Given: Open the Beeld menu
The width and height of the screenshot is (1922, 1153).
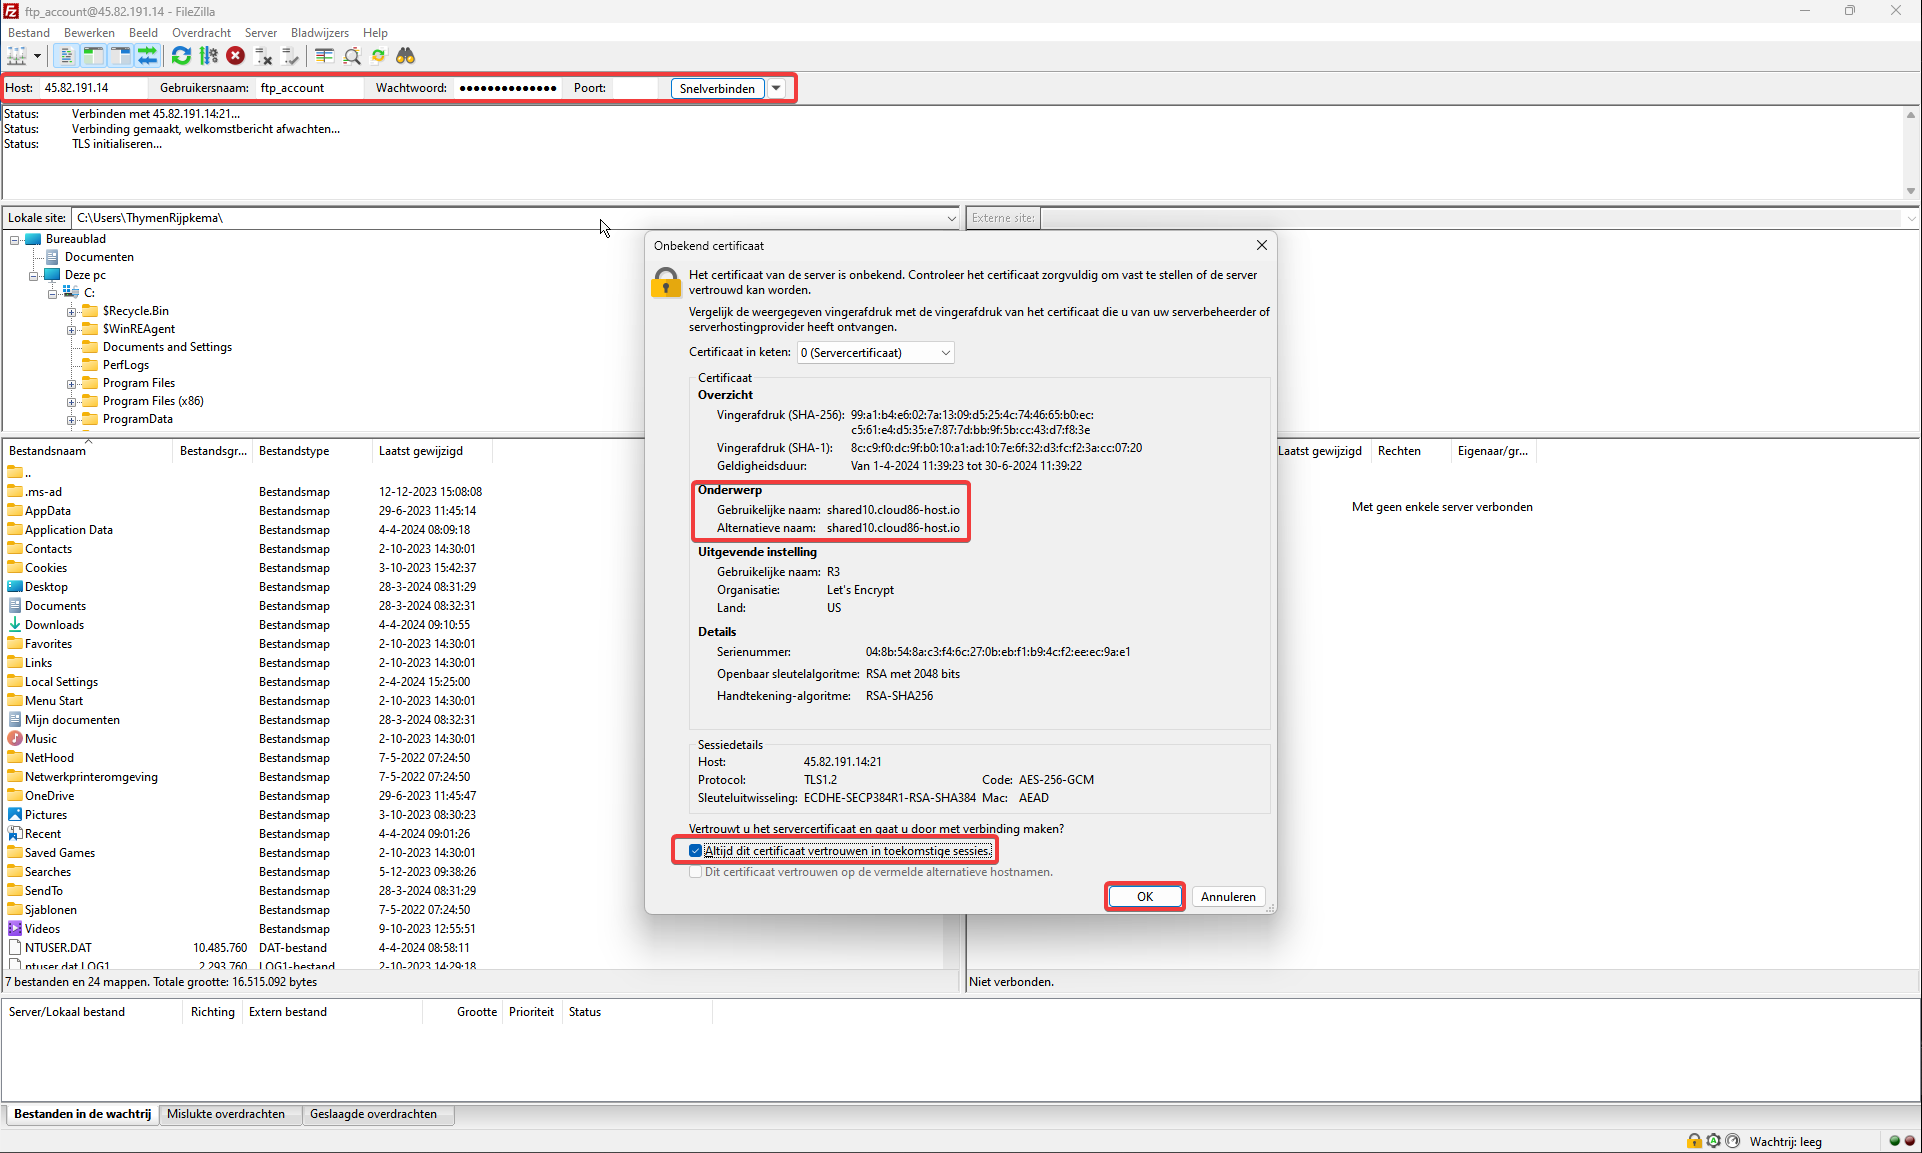Looking at the screenshot, I should [143, 33].
